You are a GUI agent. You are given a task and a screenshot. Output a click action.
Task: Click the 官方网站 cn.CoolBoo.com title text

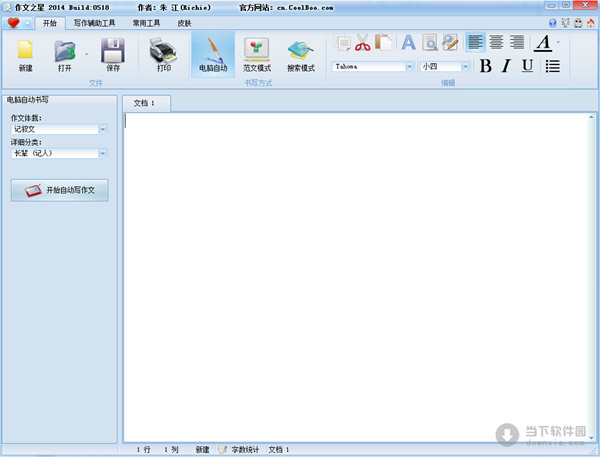(286, 7)
